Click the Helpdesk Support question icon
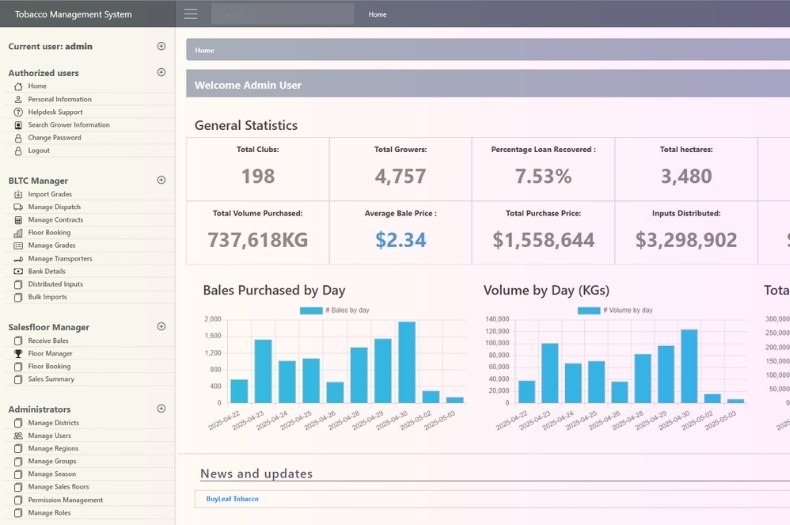This screenshot has height=525, width=790. [x=18, y=112]
